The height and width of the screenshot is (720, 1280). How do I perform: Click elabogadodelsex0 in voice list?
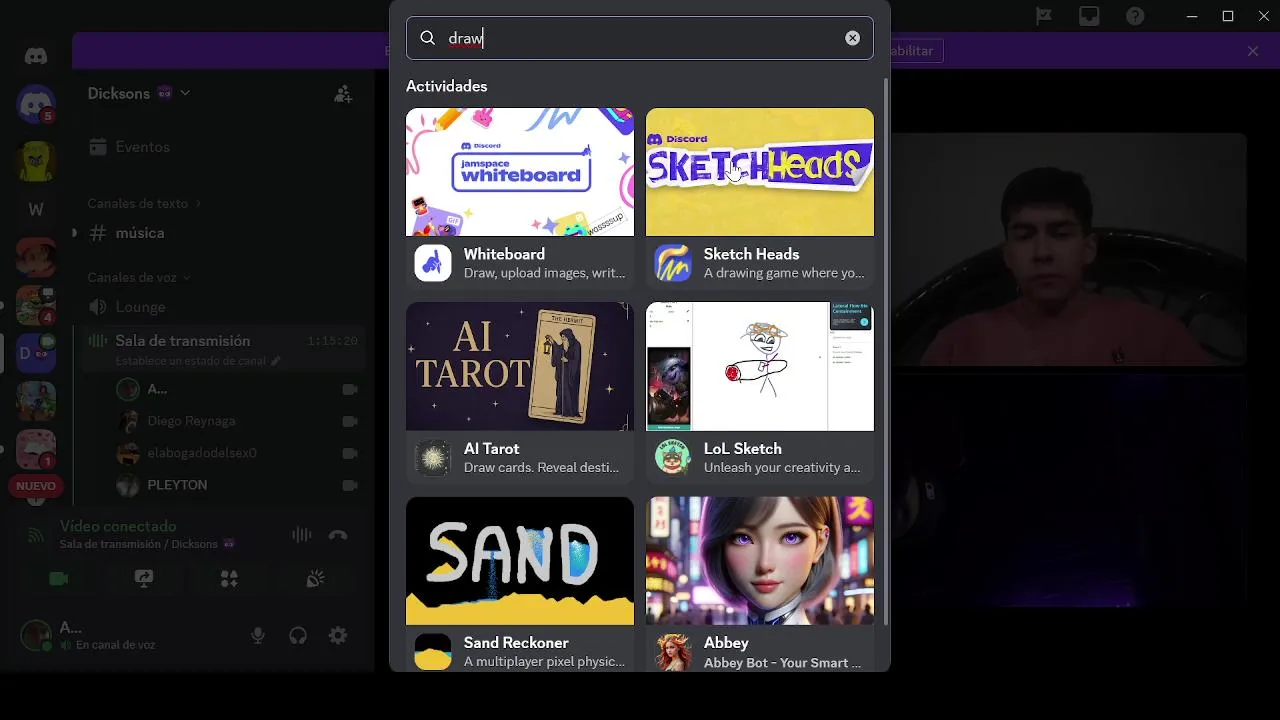(202, 453)
